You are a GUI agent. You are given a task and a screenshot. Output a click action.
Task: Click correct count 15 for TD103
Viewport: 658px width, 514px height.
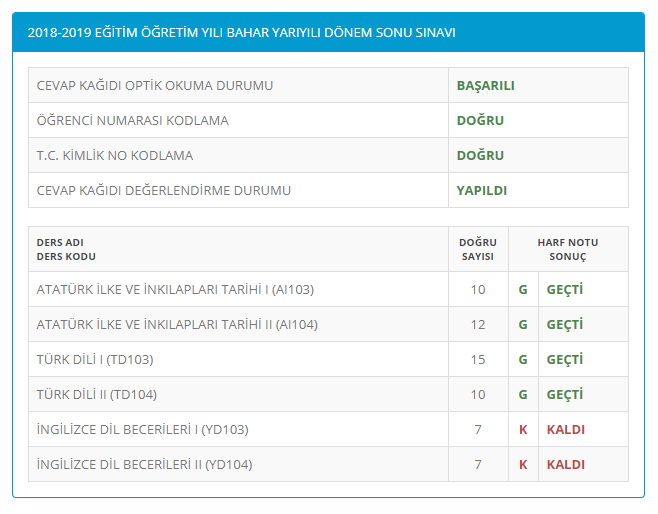point(478,360)
